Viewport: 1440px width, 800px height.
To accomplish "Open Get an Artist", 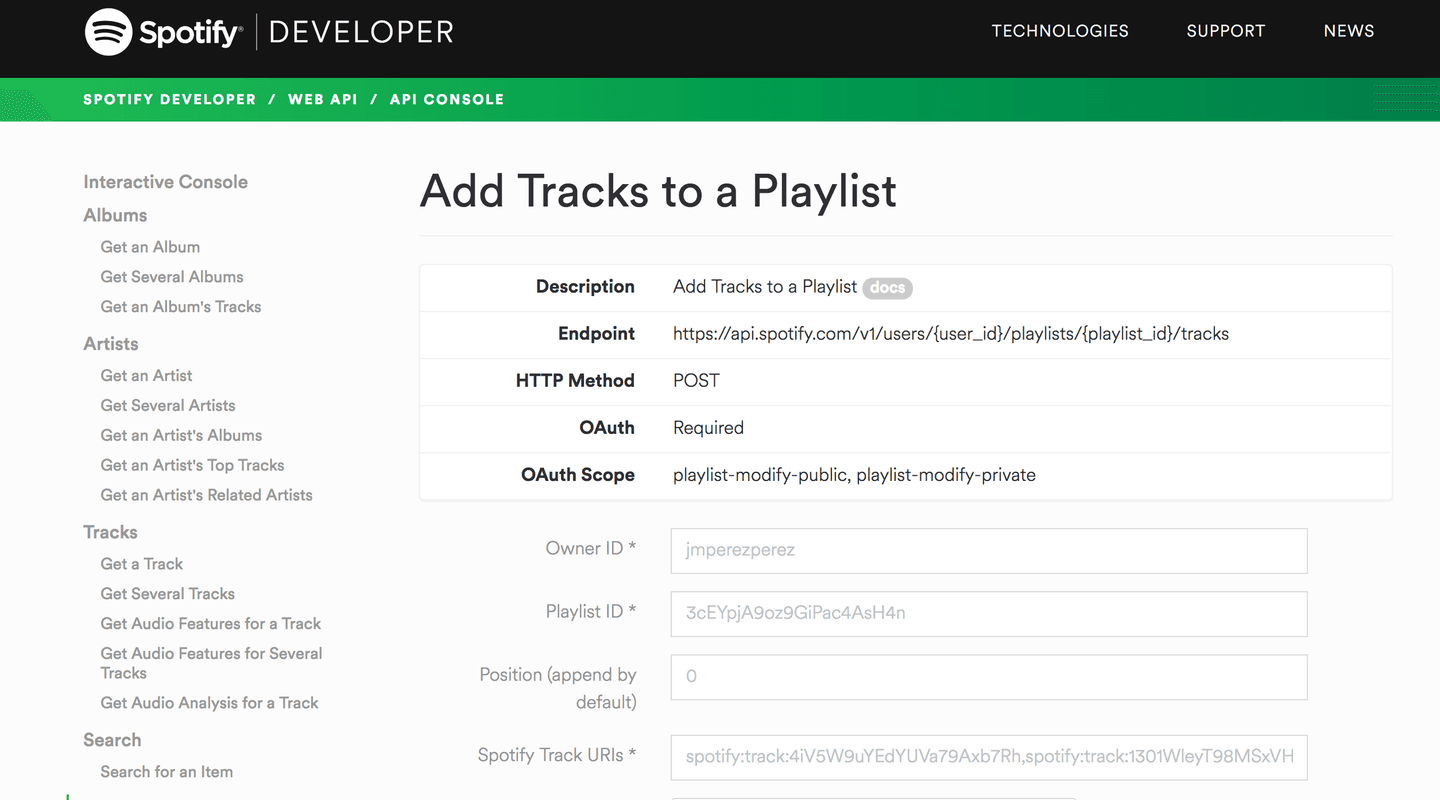I will click(147, 376).
